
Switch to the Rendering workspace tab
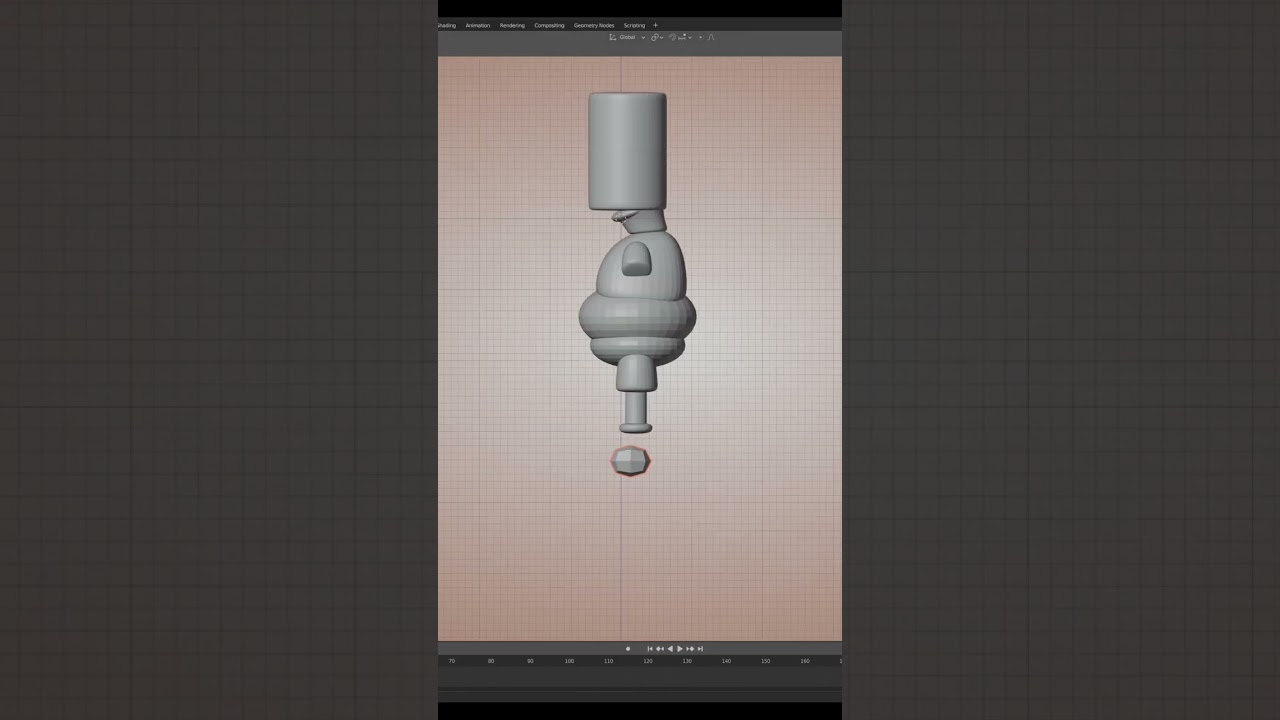512,25
